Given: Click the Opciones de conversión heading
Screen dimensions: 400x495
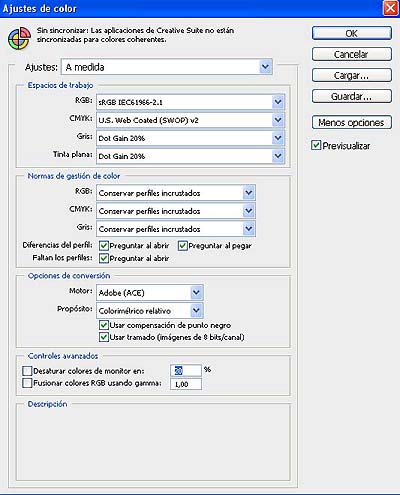Looking at the screenshot, I should tap(69, 276).
